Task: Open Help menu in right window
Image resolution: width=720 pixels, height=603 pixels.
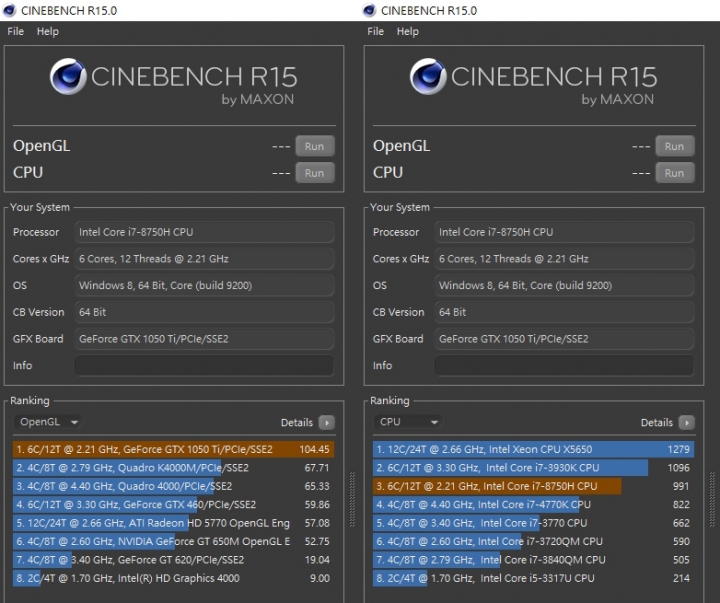Action: click(408, 31)
